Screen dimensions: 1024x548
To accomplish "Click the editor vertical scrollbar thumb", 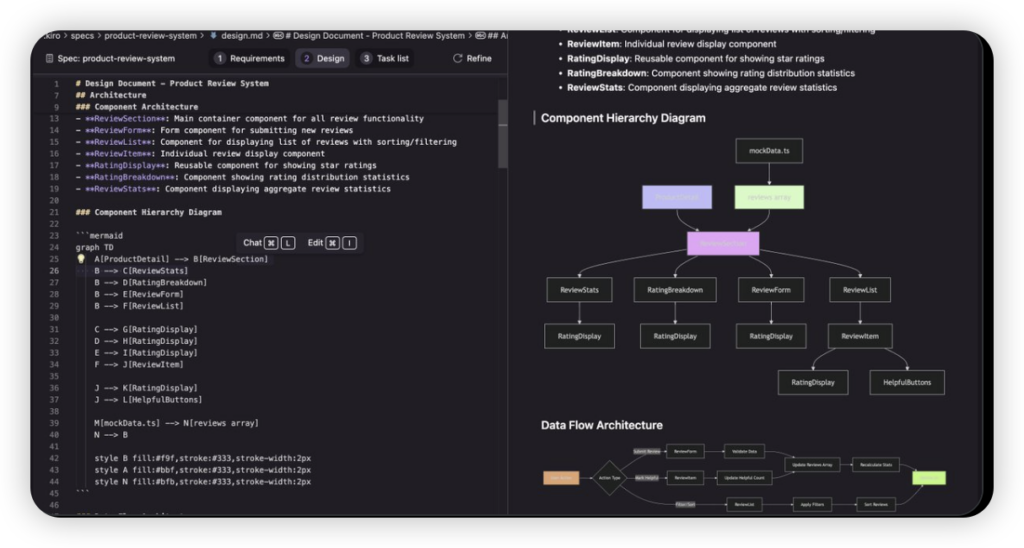I will (x=503, y=134).
